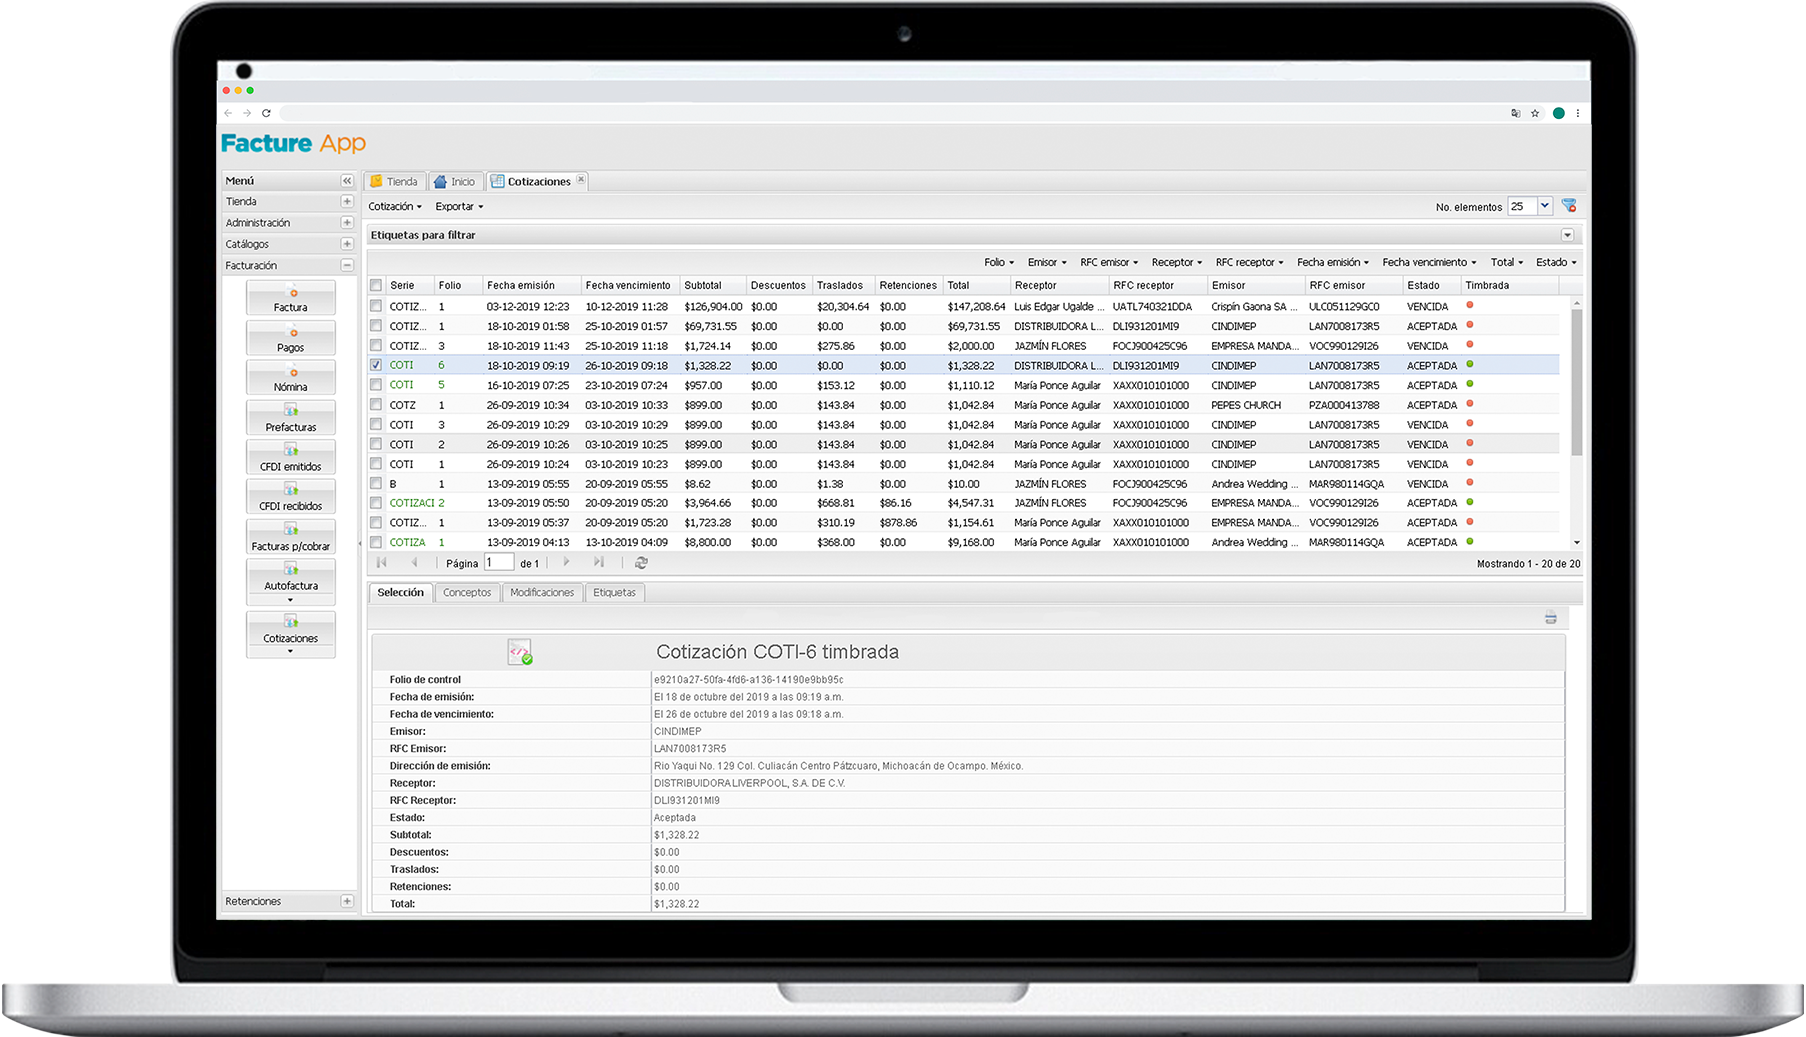Open the Exportar menu
The image size is (1806, 1037).
pos(459,207)
